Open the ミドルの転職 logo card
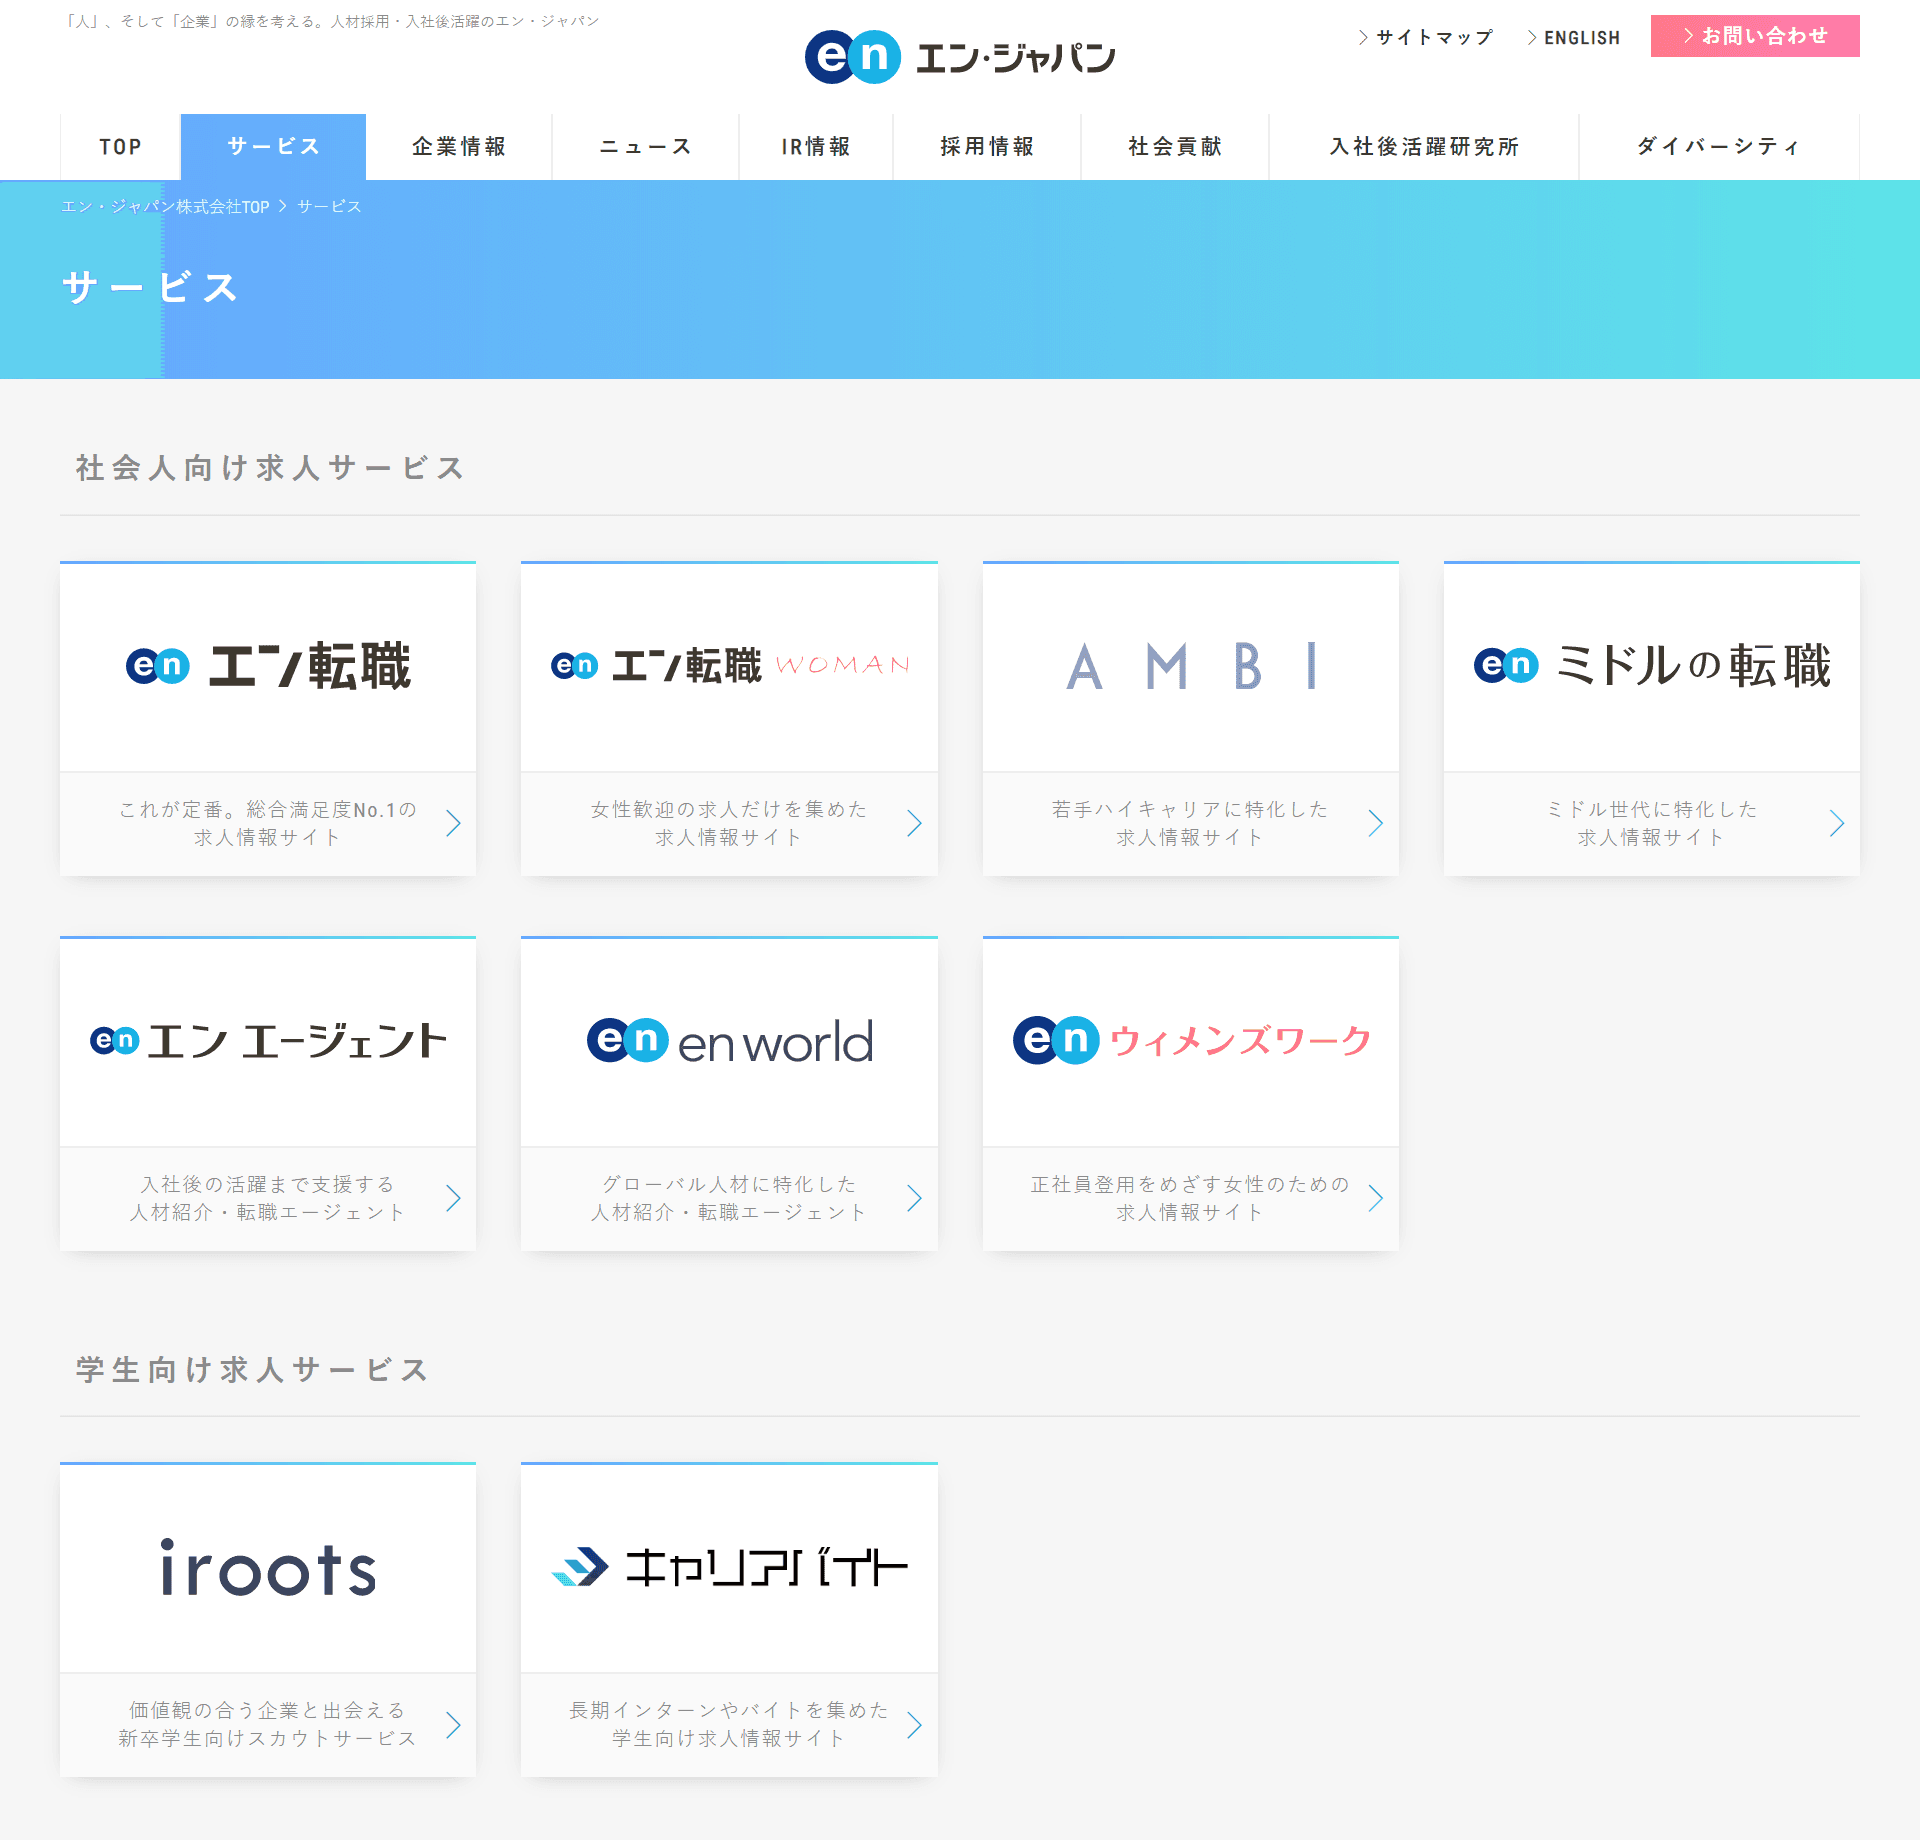This screenshot has width=1920, height=1840. click(x=1651, y=666)
